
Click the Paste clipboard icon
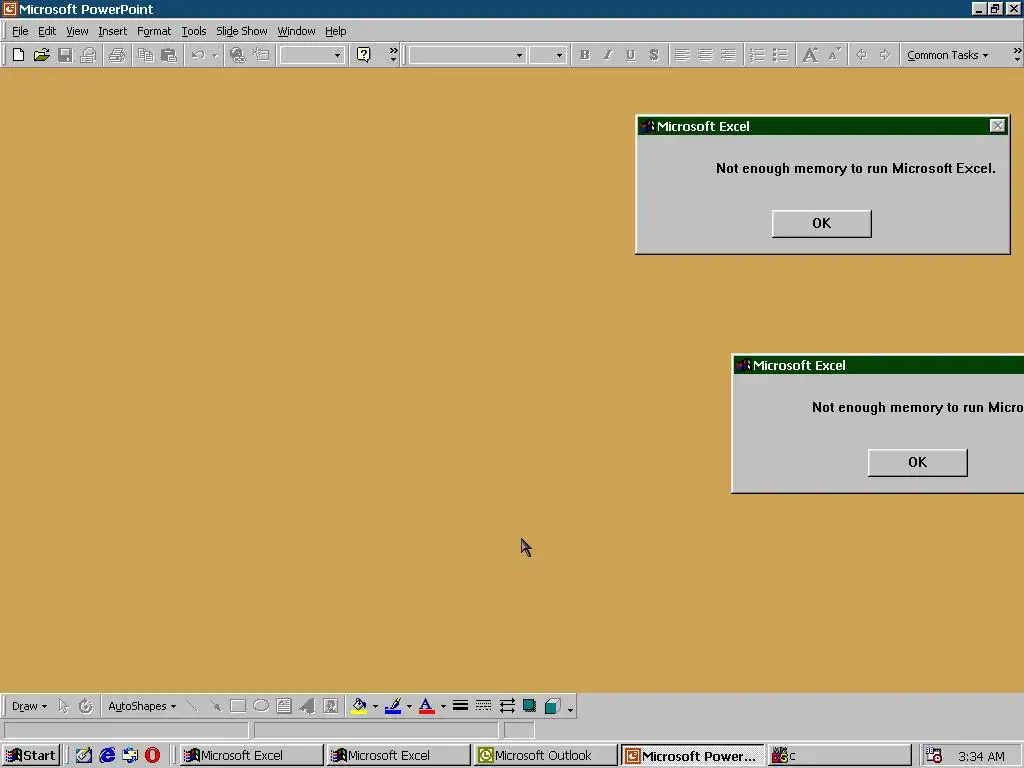click(169, 55)
